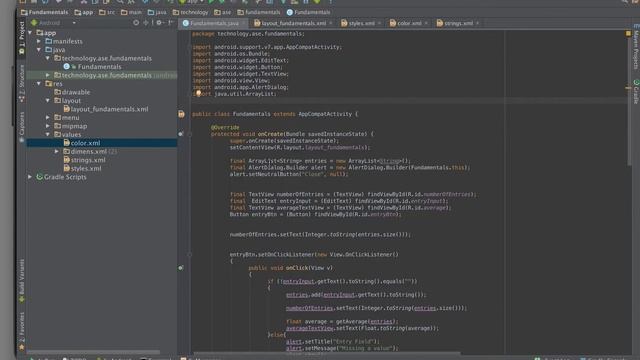The height and width of the screenshot is (360, 640).
Task: Click the override gutter marker beside onCreate
Action: (180, 134)
